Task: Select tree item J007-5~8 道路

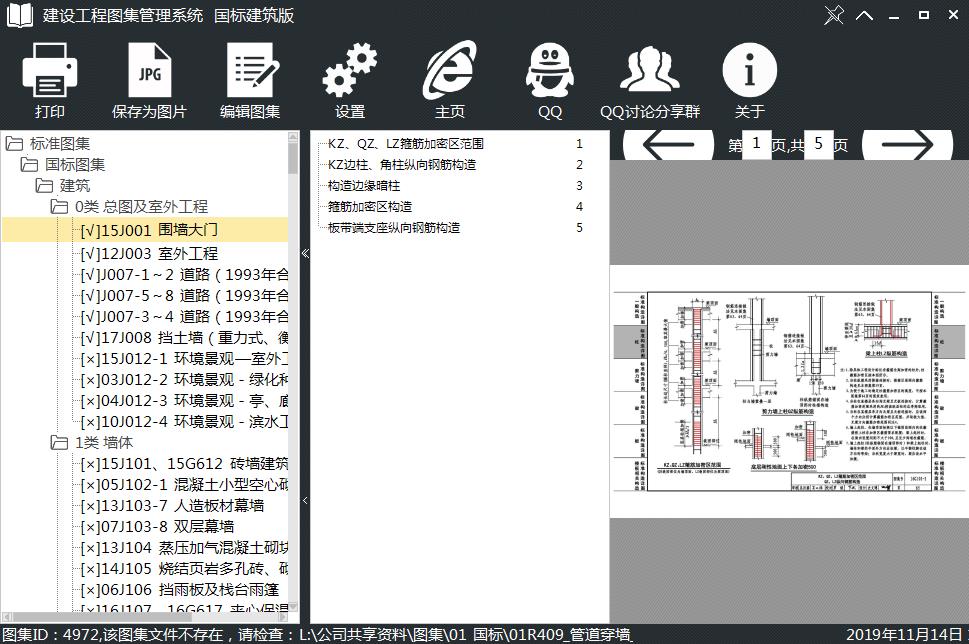Action: click(184, 295)
